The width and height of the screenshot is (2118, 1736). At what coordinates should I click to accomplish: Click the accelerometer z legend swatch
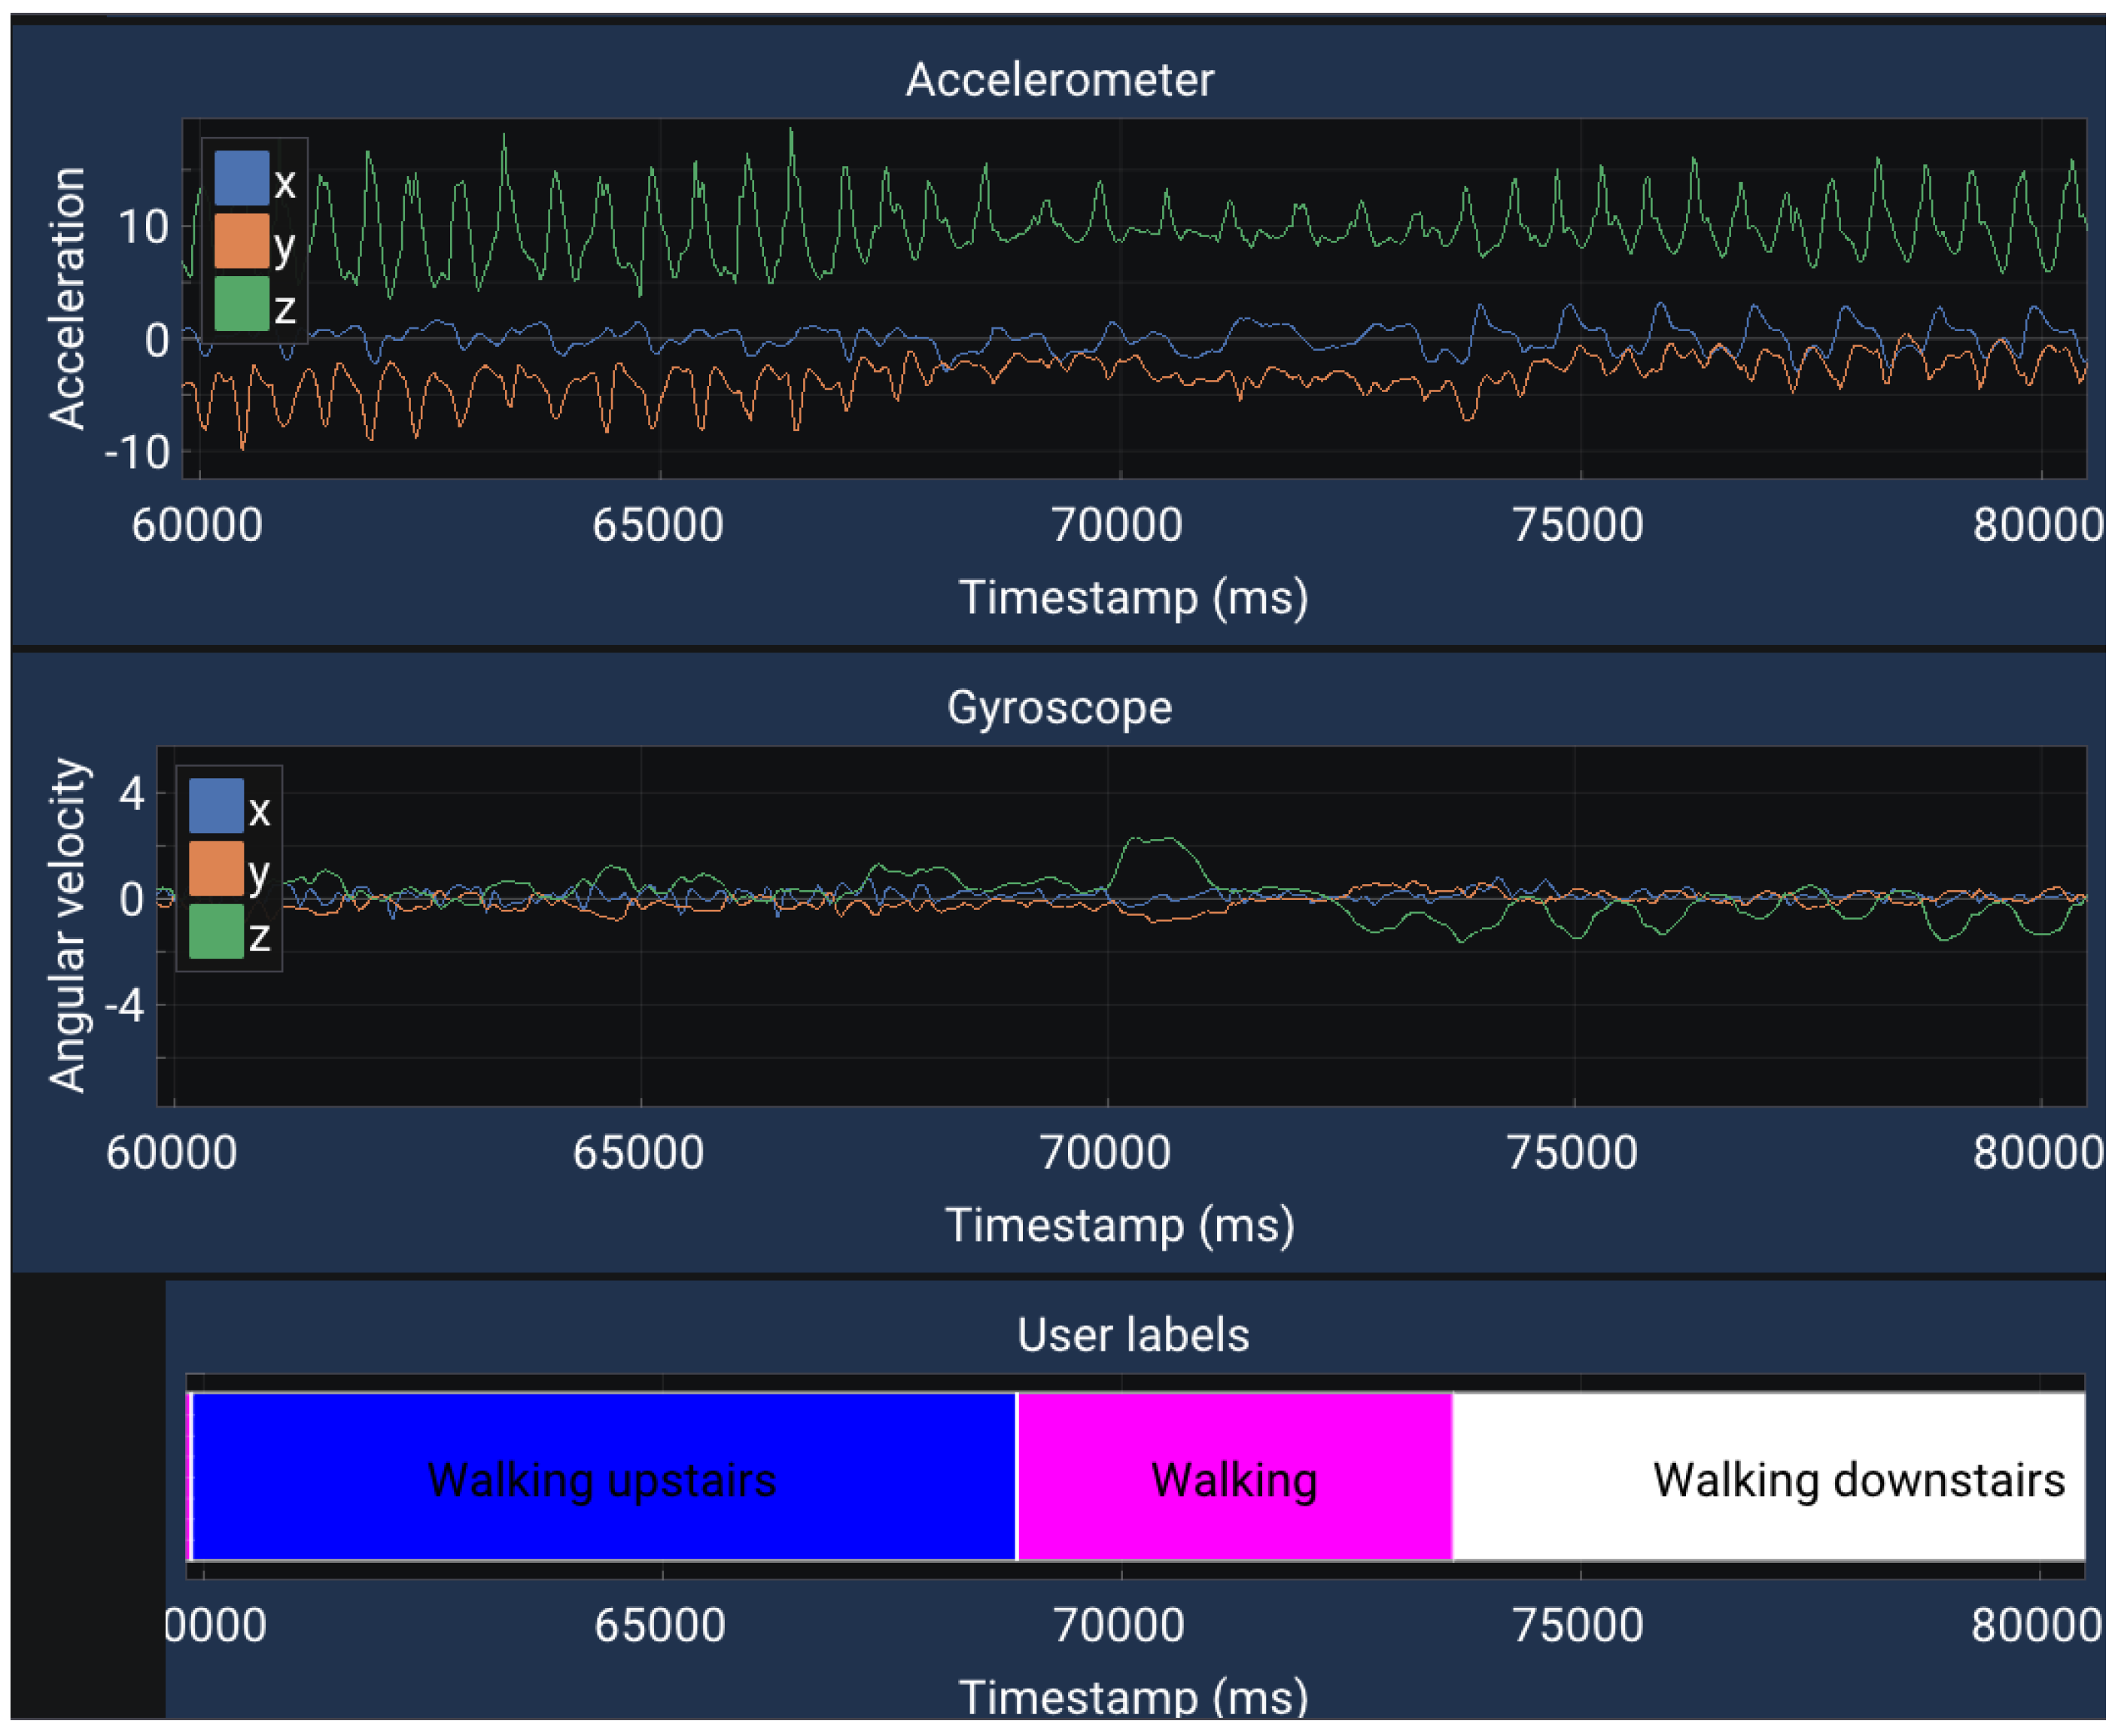(241, 303)
